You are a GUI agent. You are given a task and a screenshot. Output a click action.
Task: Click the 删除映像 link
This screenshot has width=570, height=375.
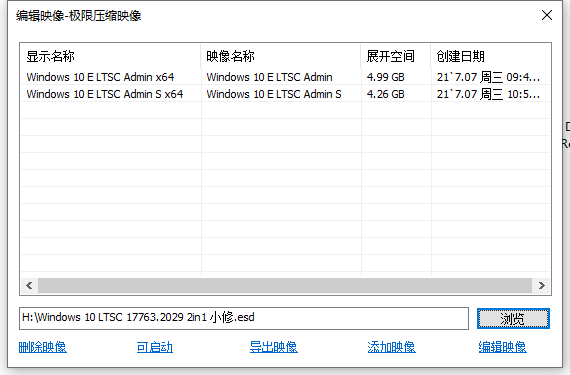(x=43, y=347)
